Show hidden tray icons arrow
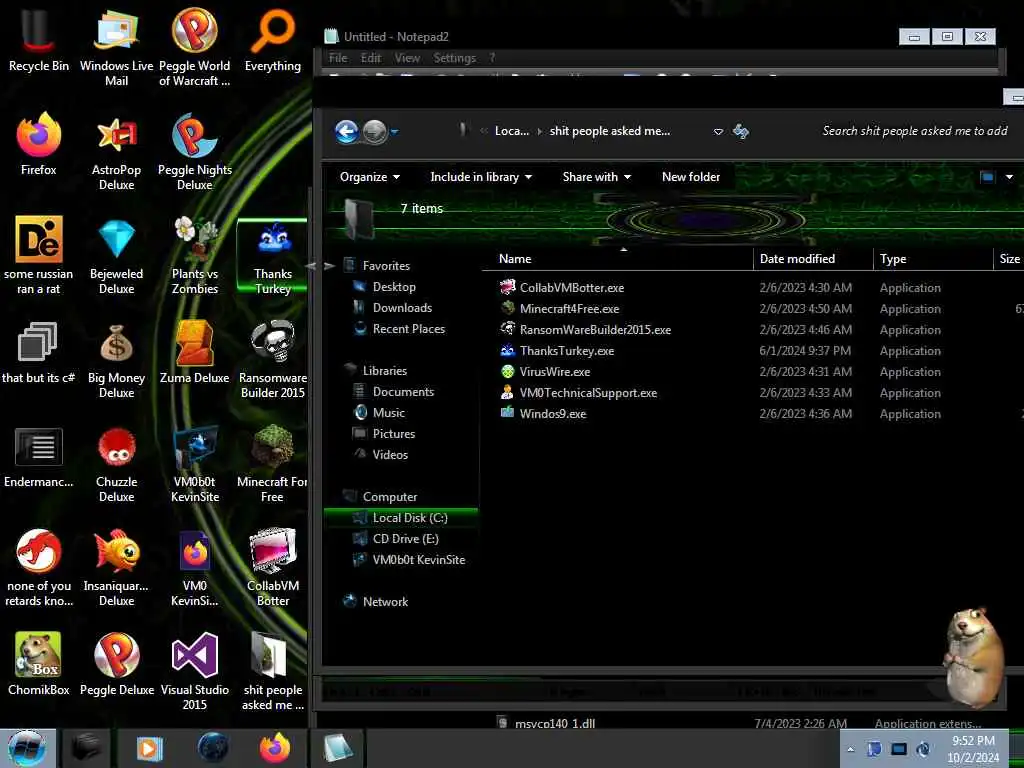This screenshot has height=768, width=1024. click(x=850, y=749)
